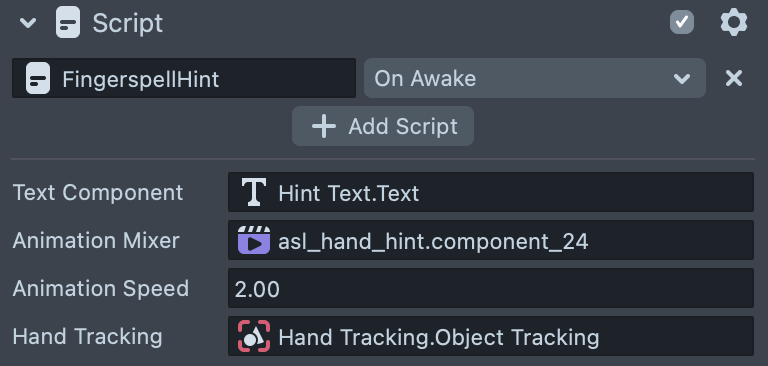Disable the Script component checkbox
Image resolution: width=768 pixels, height=366 pixels.
click(x=682, y=22)
